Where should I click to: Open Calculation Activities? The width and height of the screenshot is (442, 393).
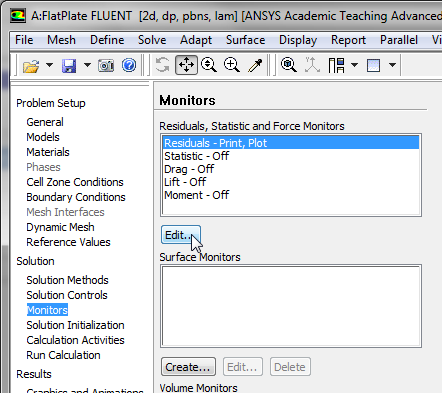click(x=75, y=340)
